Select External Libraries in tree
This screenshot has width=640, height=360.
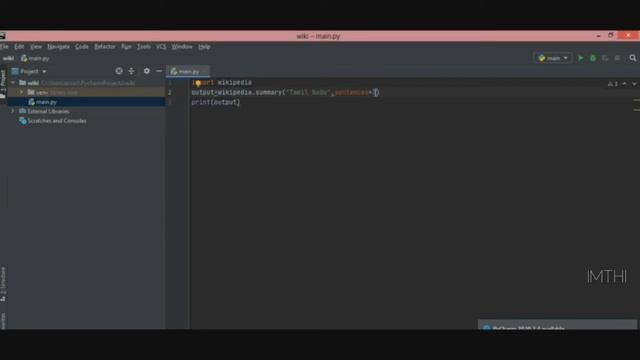point(48,111)
